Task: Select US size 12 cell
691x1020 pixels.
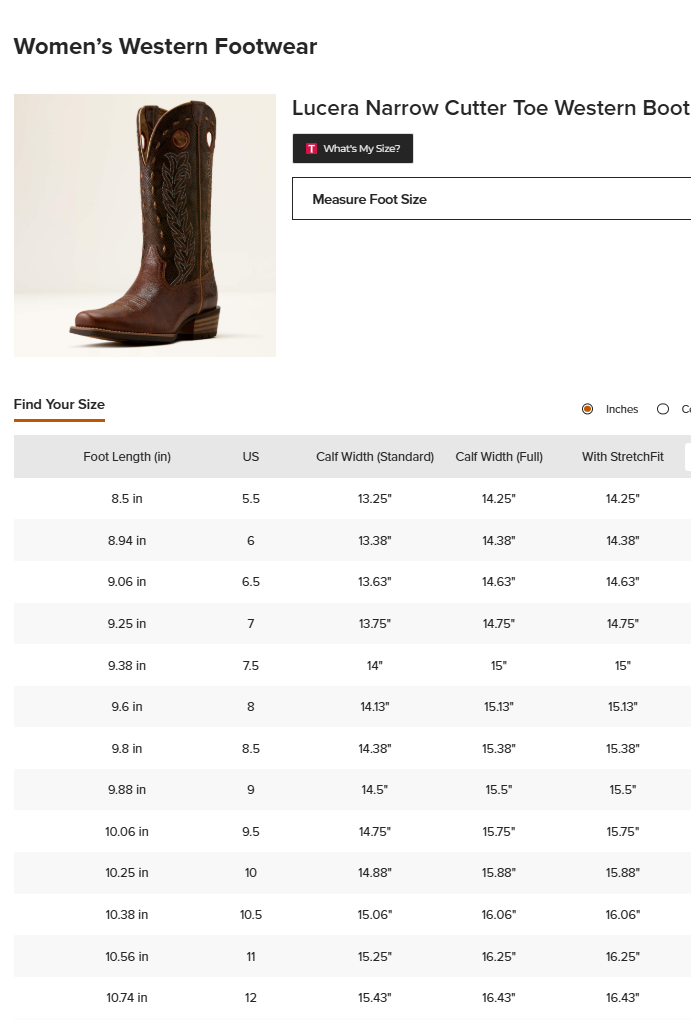Action: click(x=251, y=997)
